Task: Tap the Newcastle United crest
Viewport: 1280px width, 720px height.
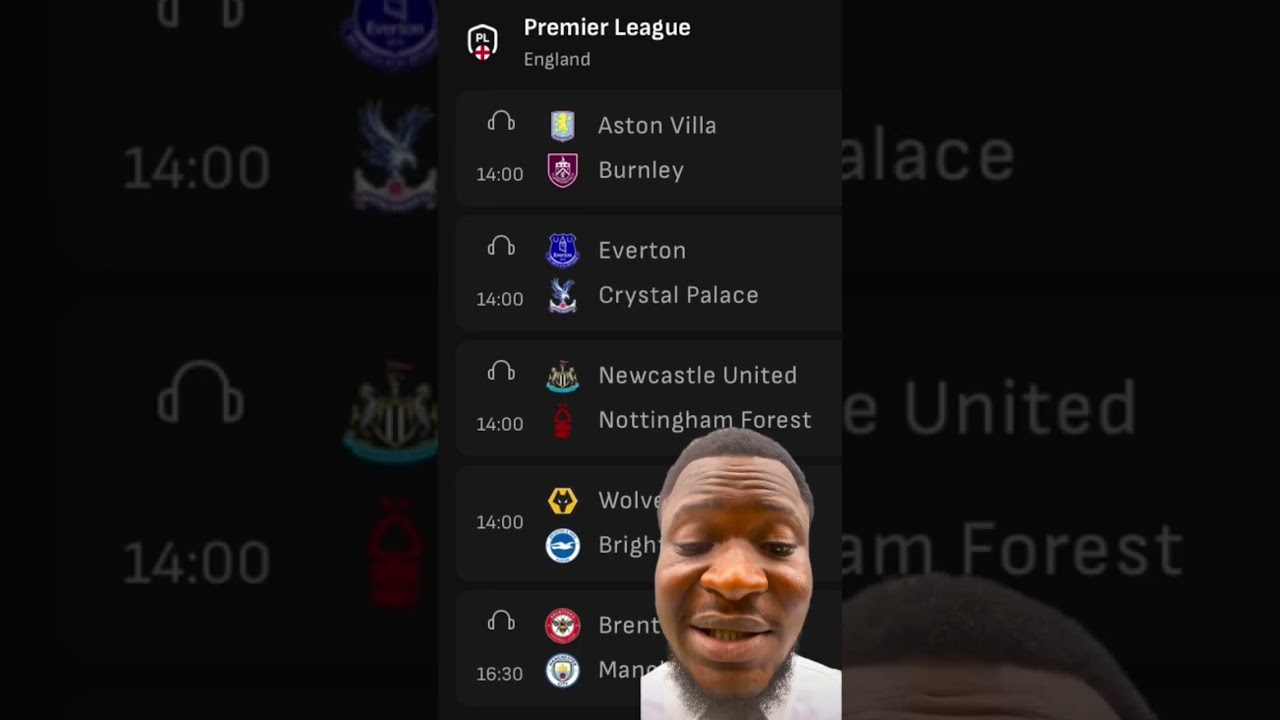Action: pyautogui.click(x=563, y=375)
